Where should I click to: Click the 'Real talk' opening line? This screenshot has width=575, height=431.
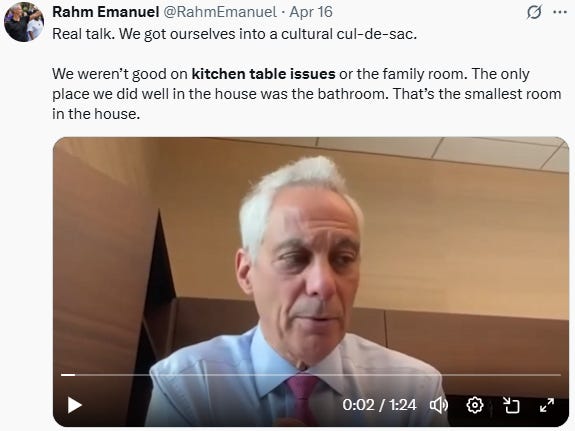(x=84, y=34)
